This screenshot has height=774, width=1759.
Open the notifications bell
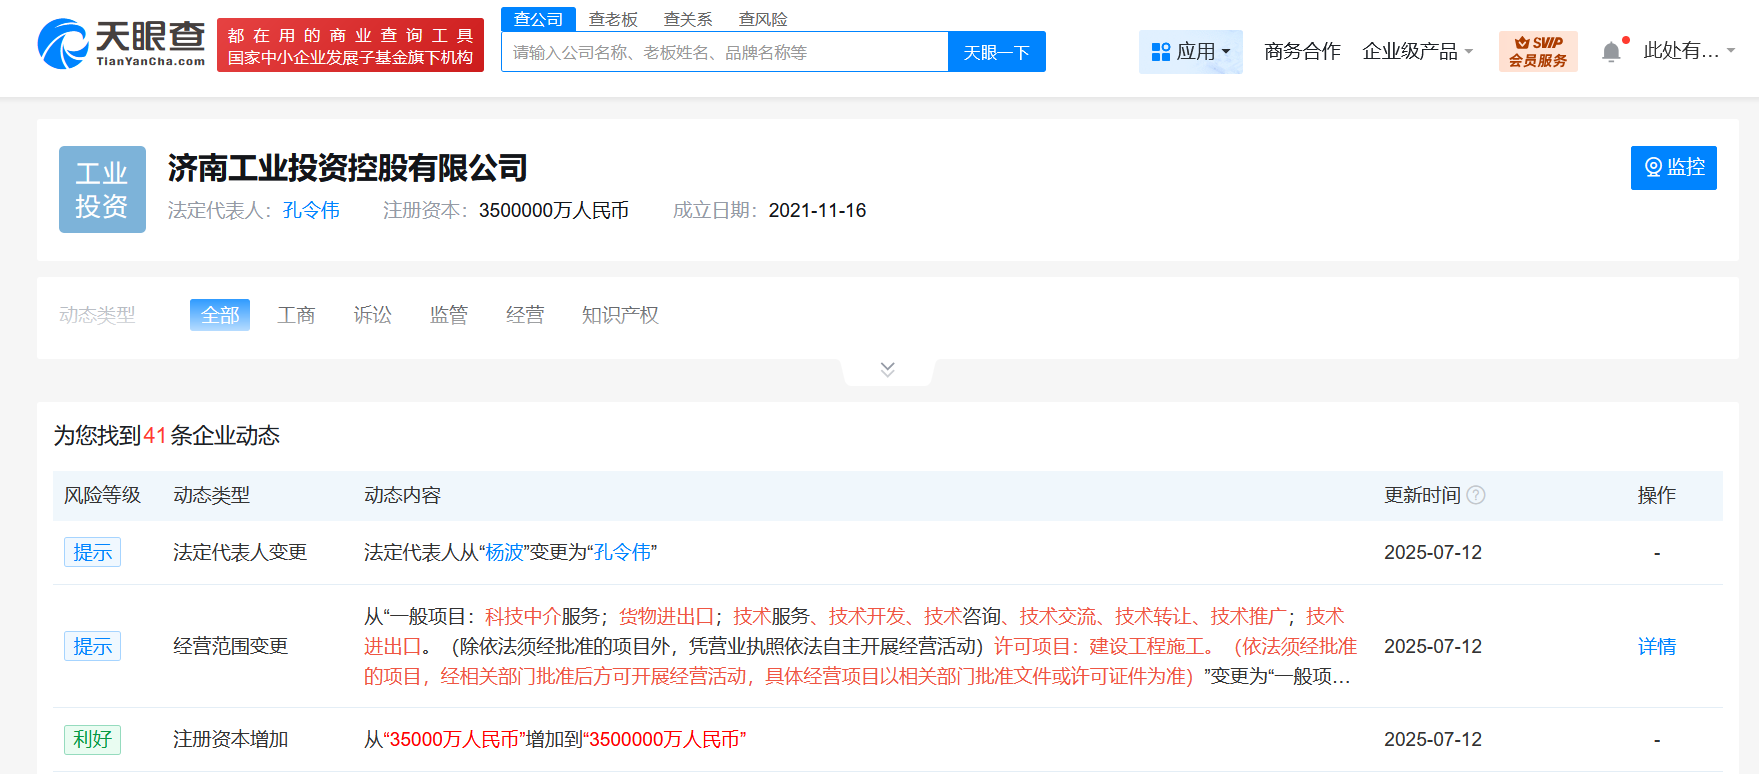tap(1611, 52)
